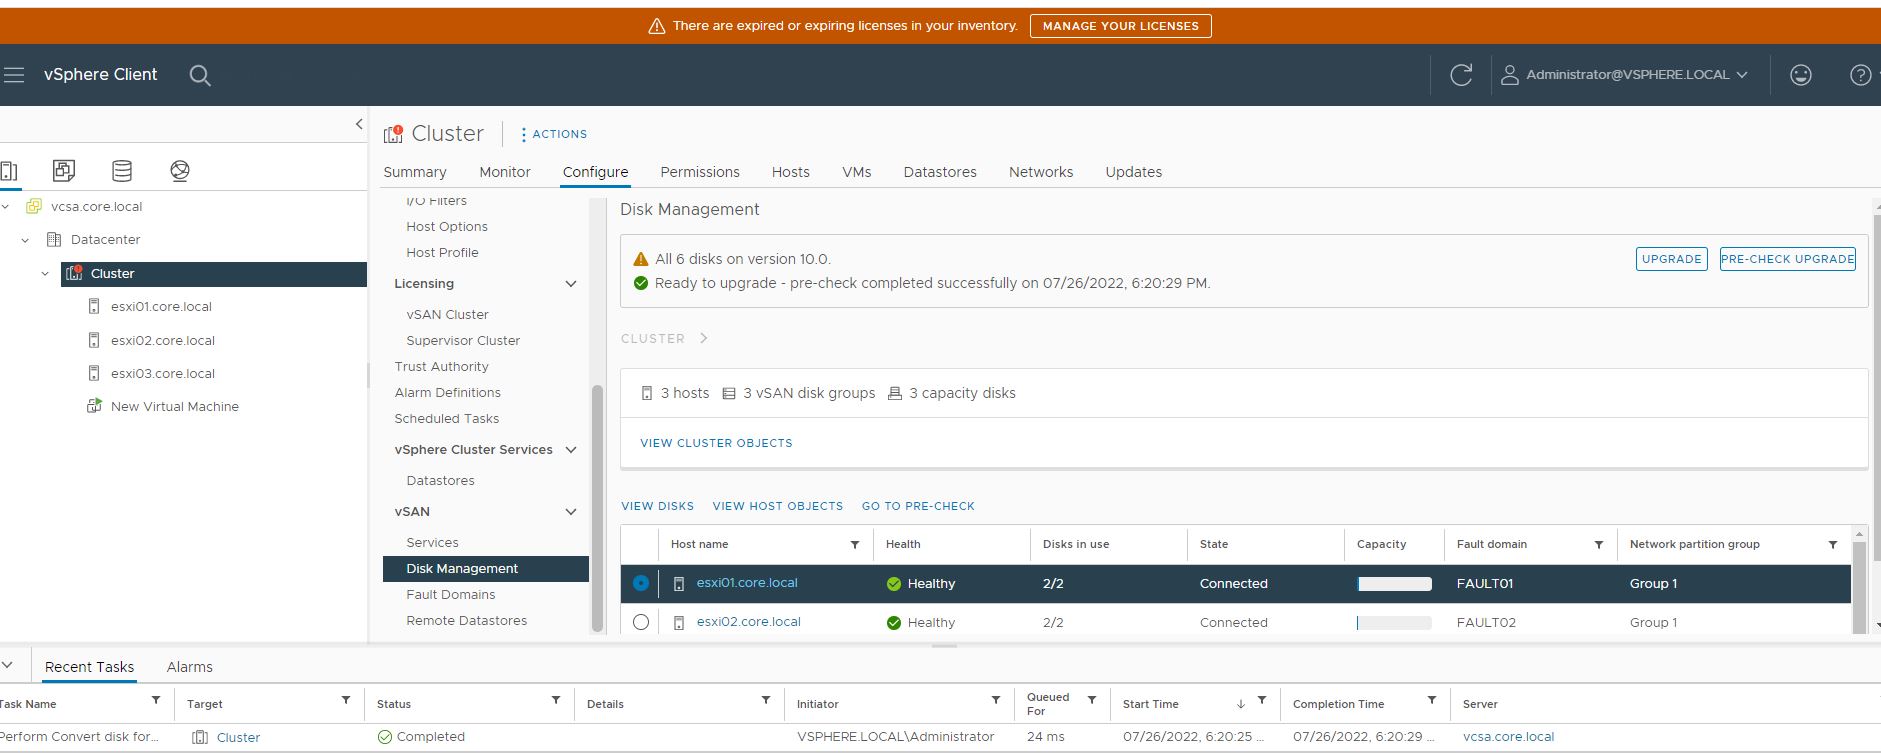
Task: Collapse the vSphere Cluster Services section
Action: [571, 450]
